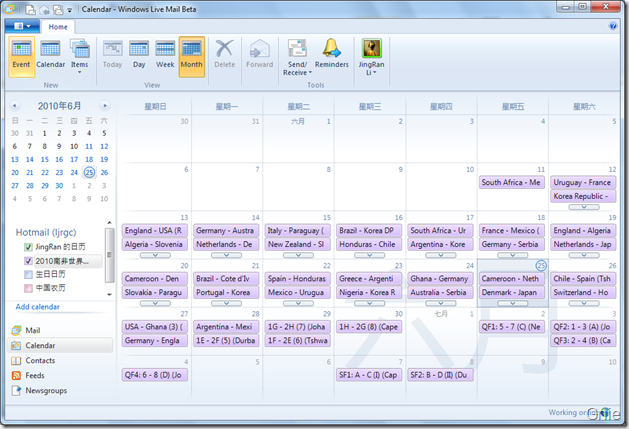Image resolution: width=629 pixels, height=429 pixels.
Task: Open the Brazil - Korea DP event
Action: [x=369, y=231]
